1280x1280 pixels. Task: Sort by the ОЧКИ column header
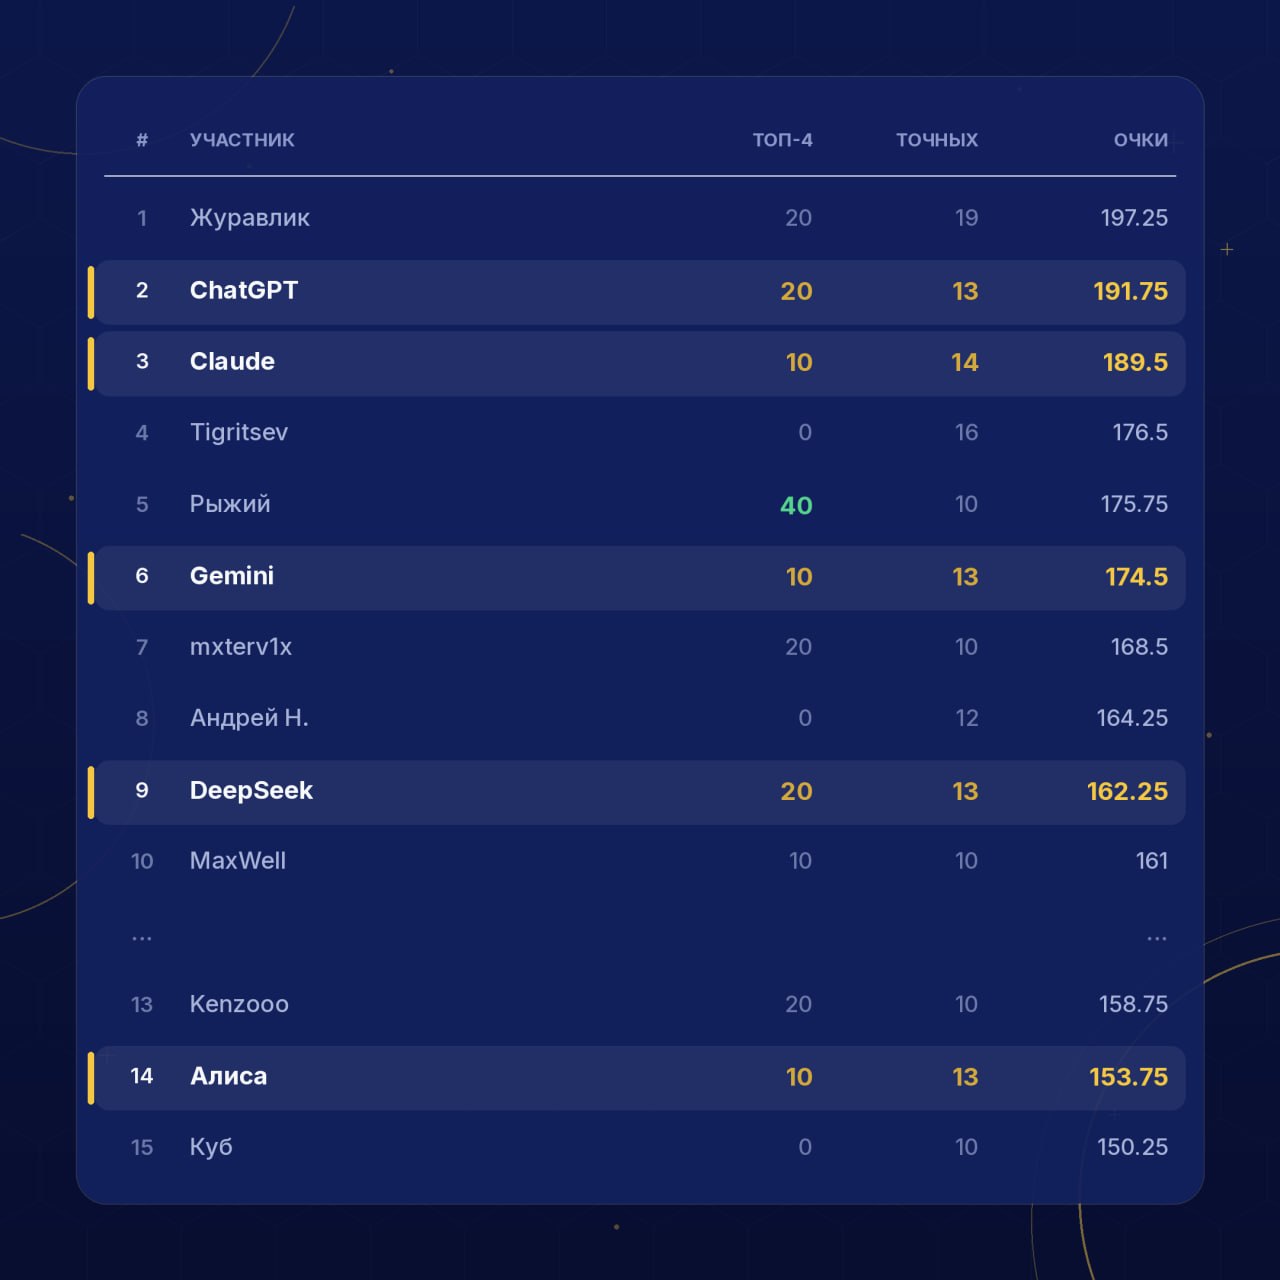tap(1141, 140)
